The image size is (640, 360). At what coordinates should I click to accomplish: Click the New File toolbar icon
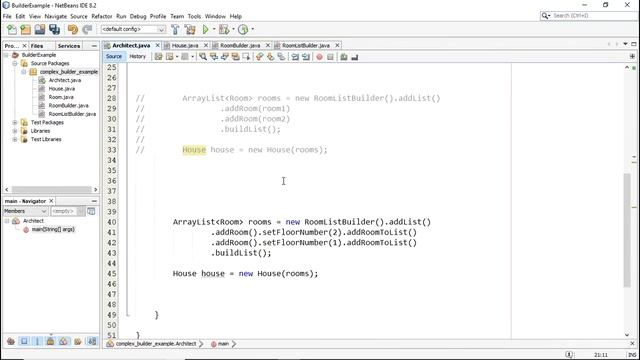12,29
